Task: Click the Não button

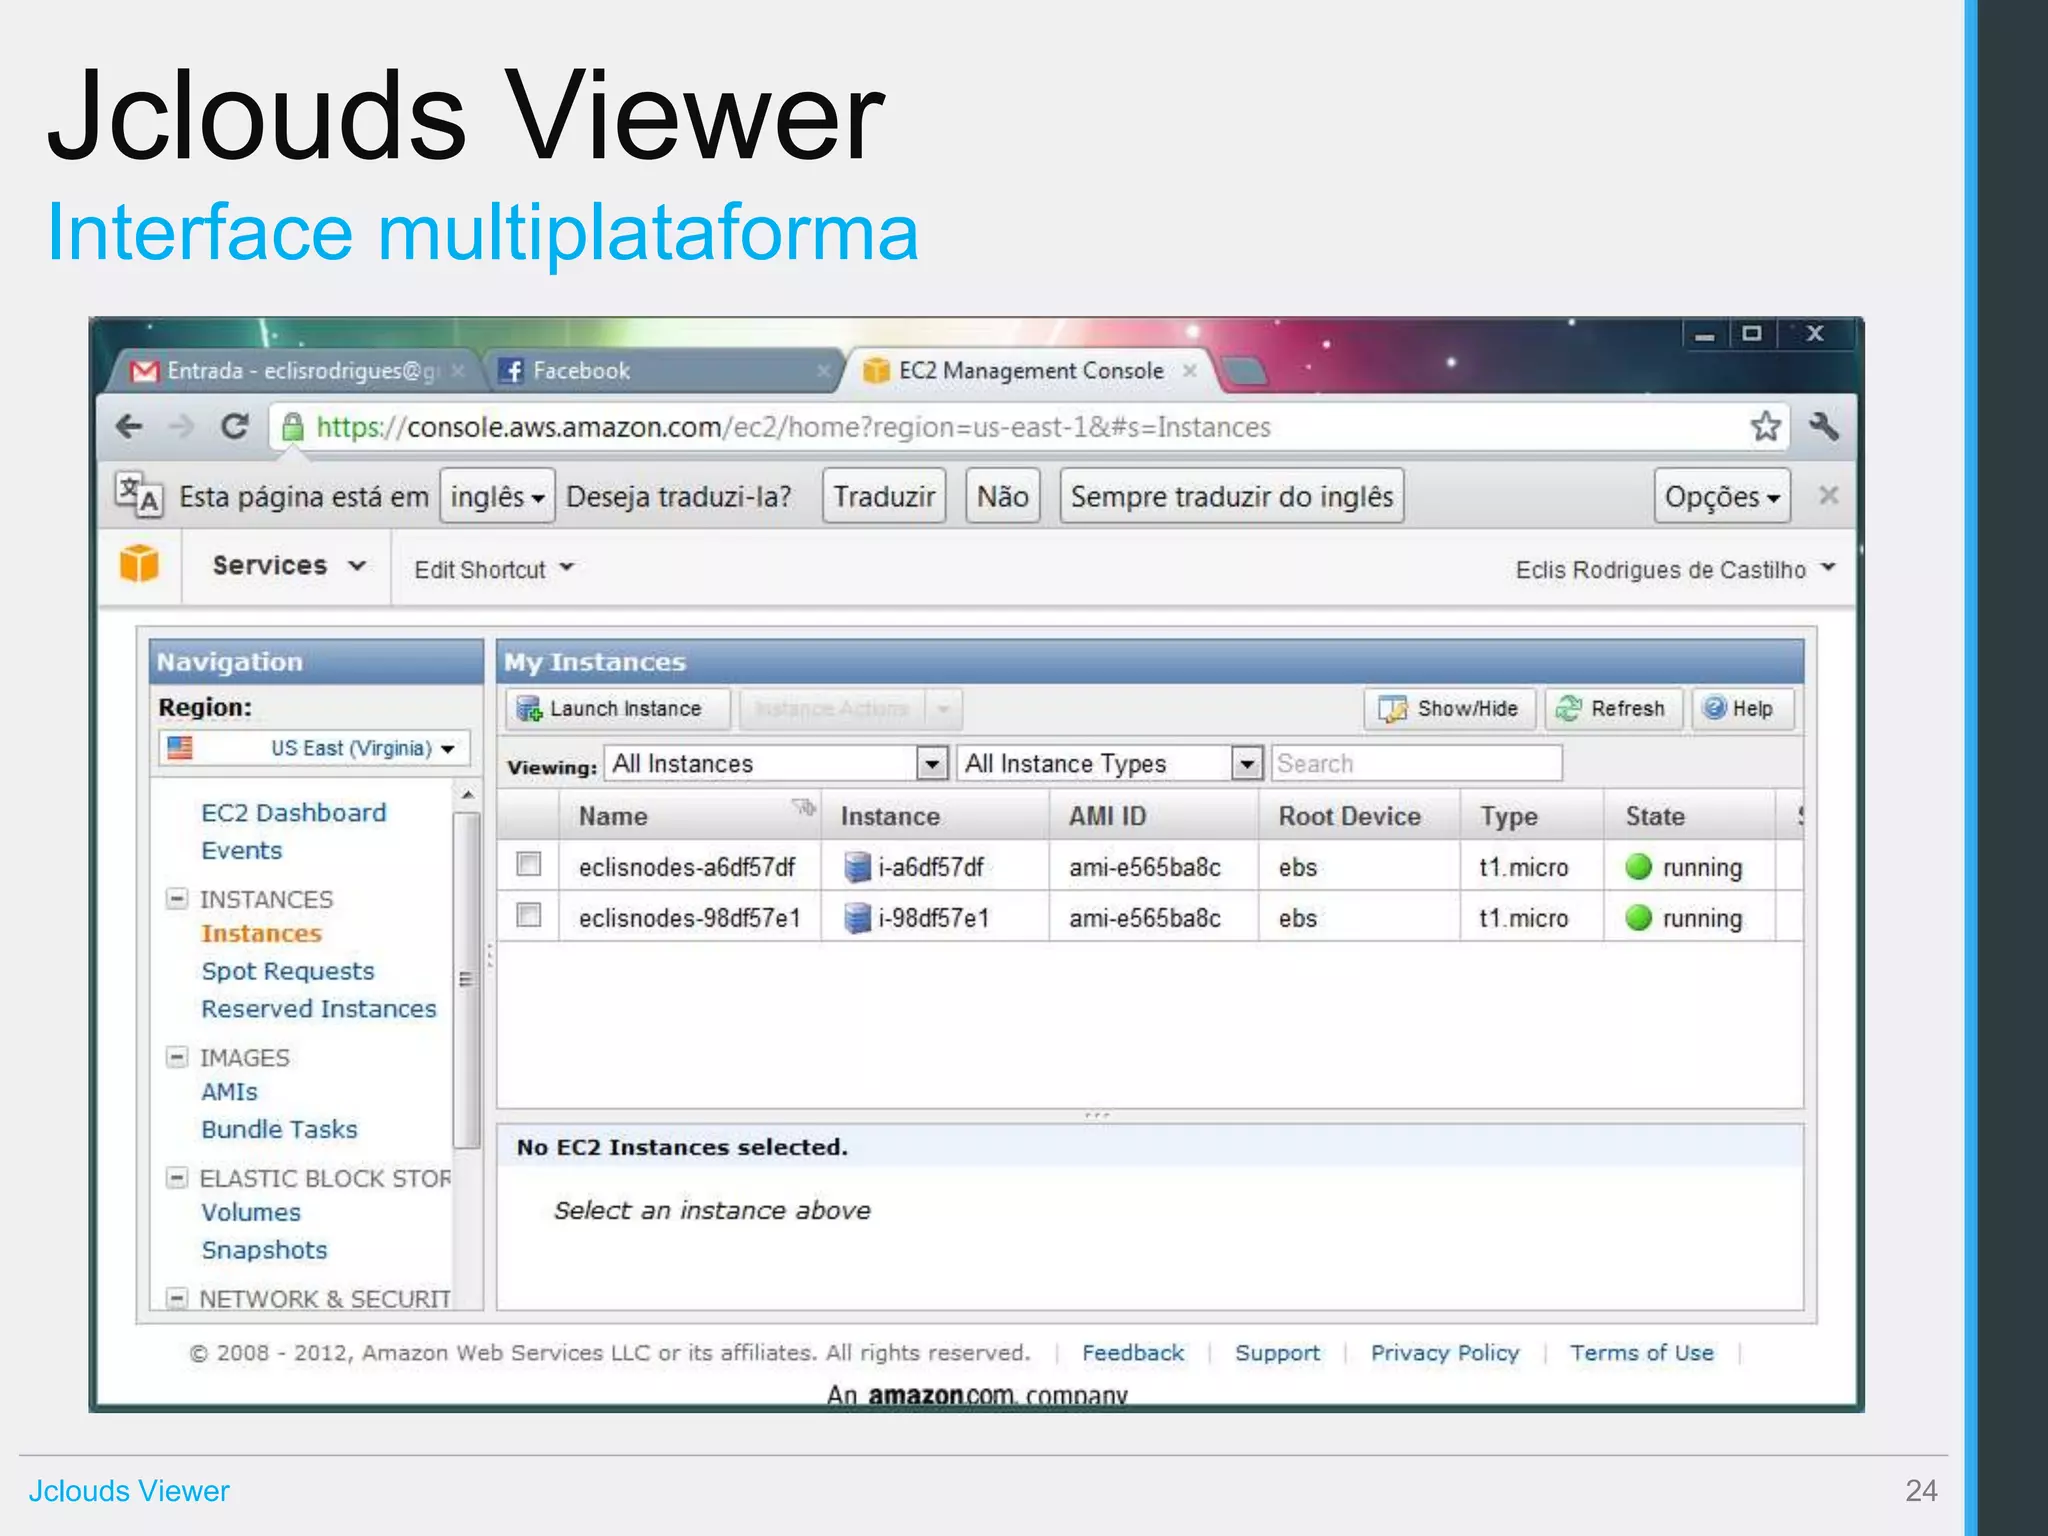Action: pyautogui.click(x=1002, y=496)
